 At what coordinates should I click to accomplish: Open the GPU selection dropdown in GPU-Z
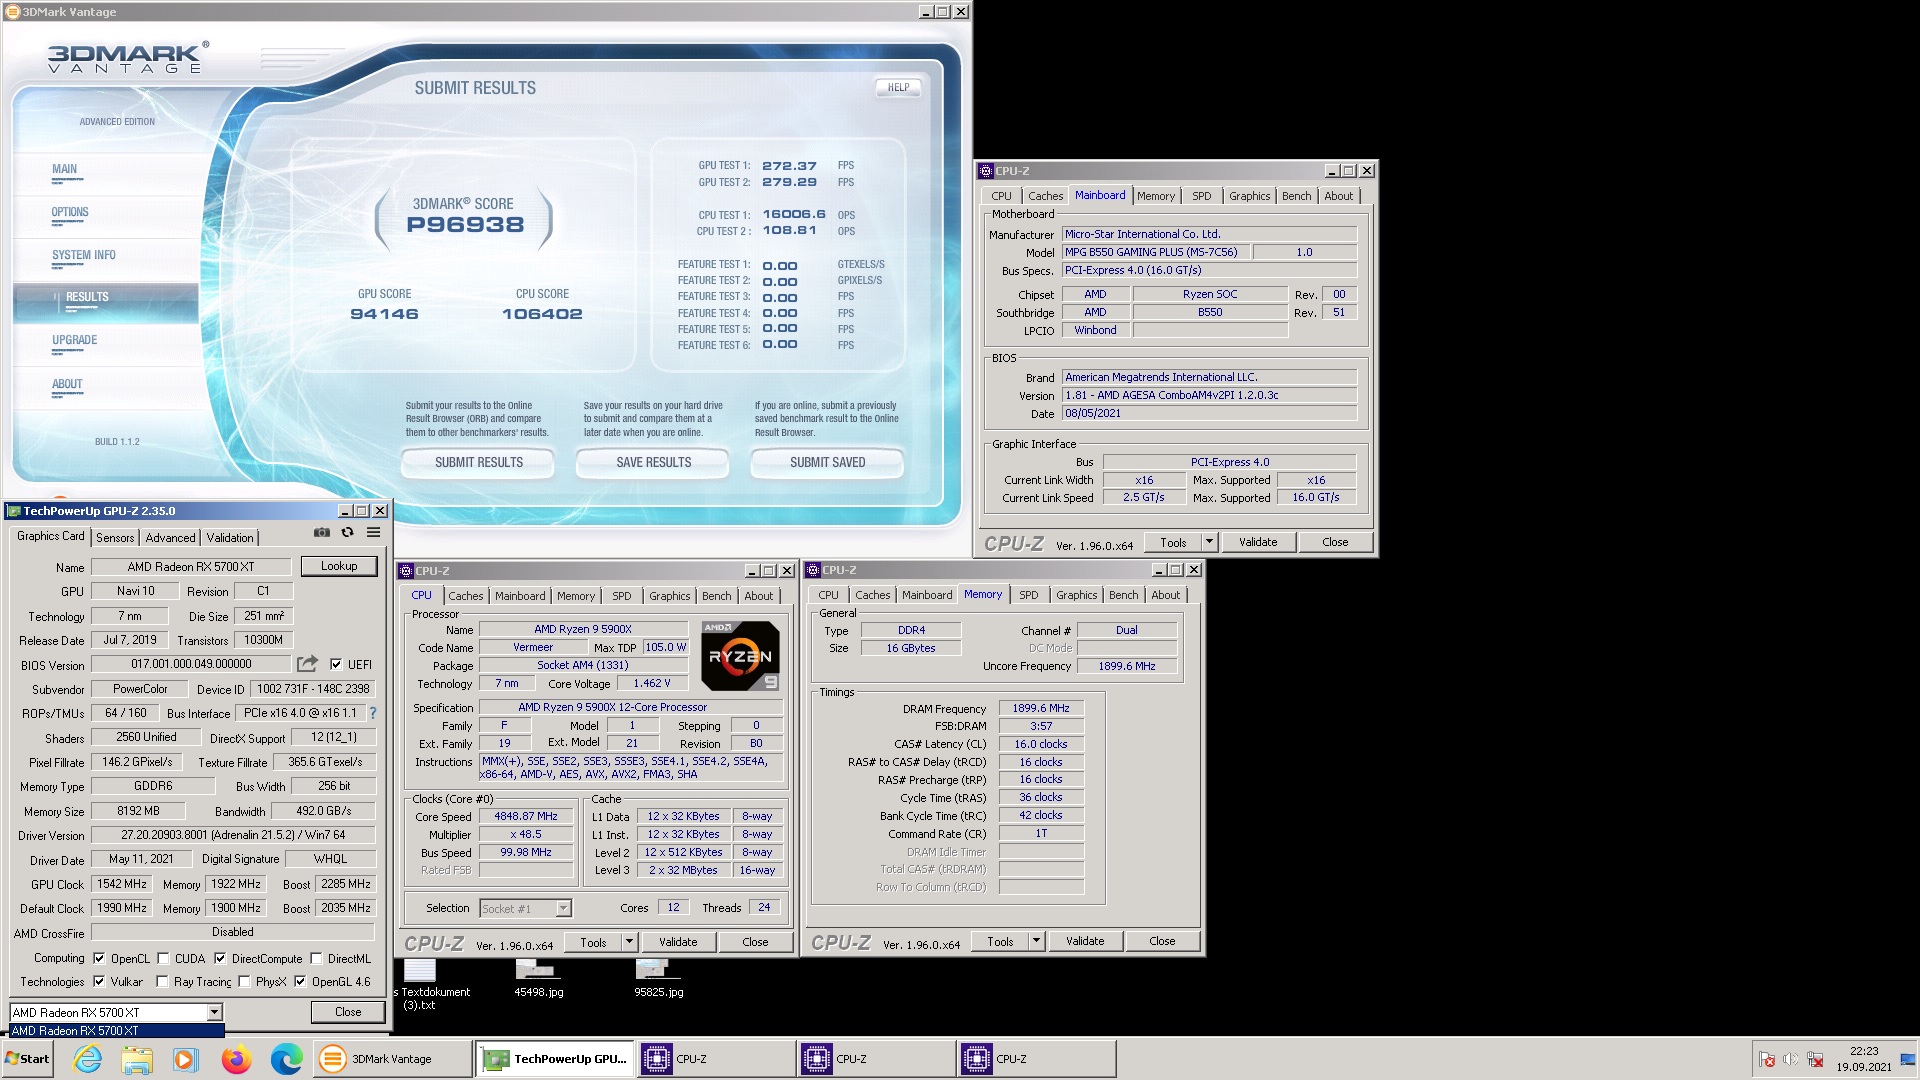[214, 1012]
